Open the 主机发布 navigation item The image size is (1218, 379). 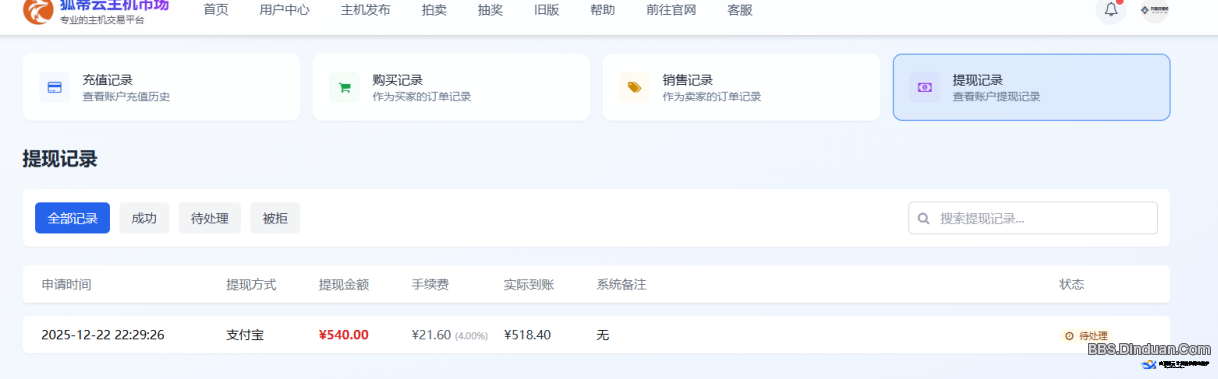[x=366, y=10]
